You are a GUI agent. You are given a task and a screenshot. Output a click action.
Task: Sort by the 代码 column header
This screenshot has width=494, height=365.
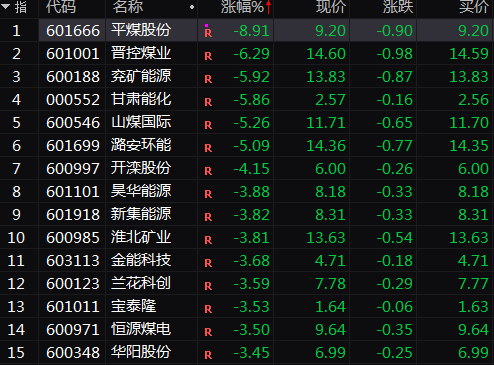pyautogui.click(x=61, y=7)
